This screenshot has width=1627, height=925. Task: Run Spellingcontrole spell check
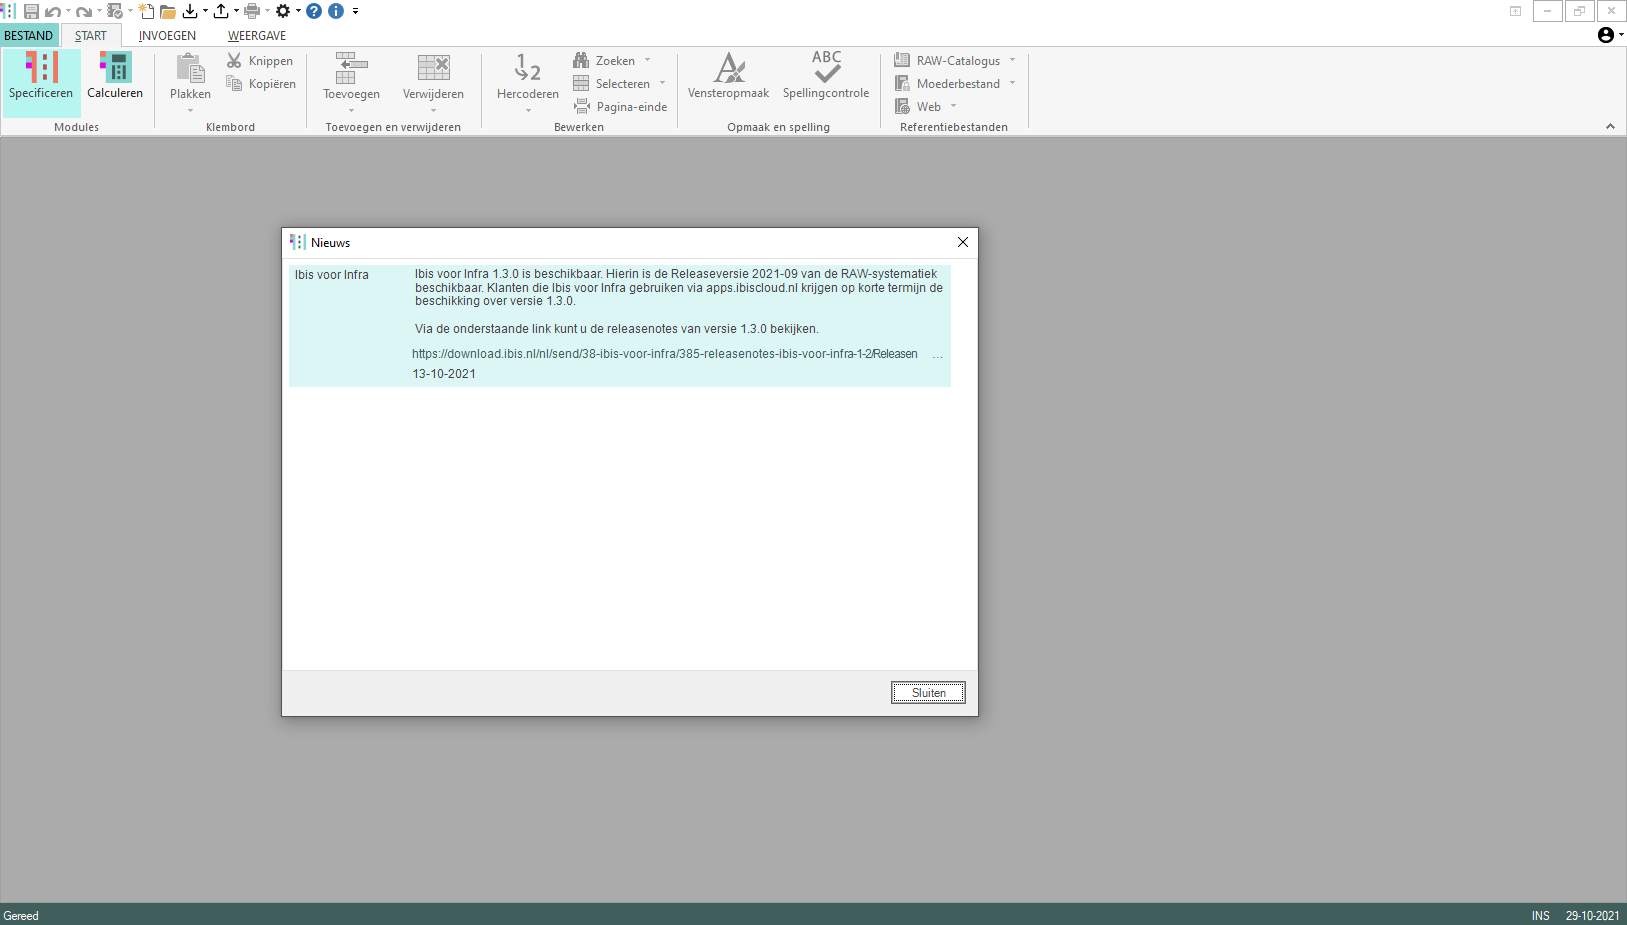pos(826,76)
